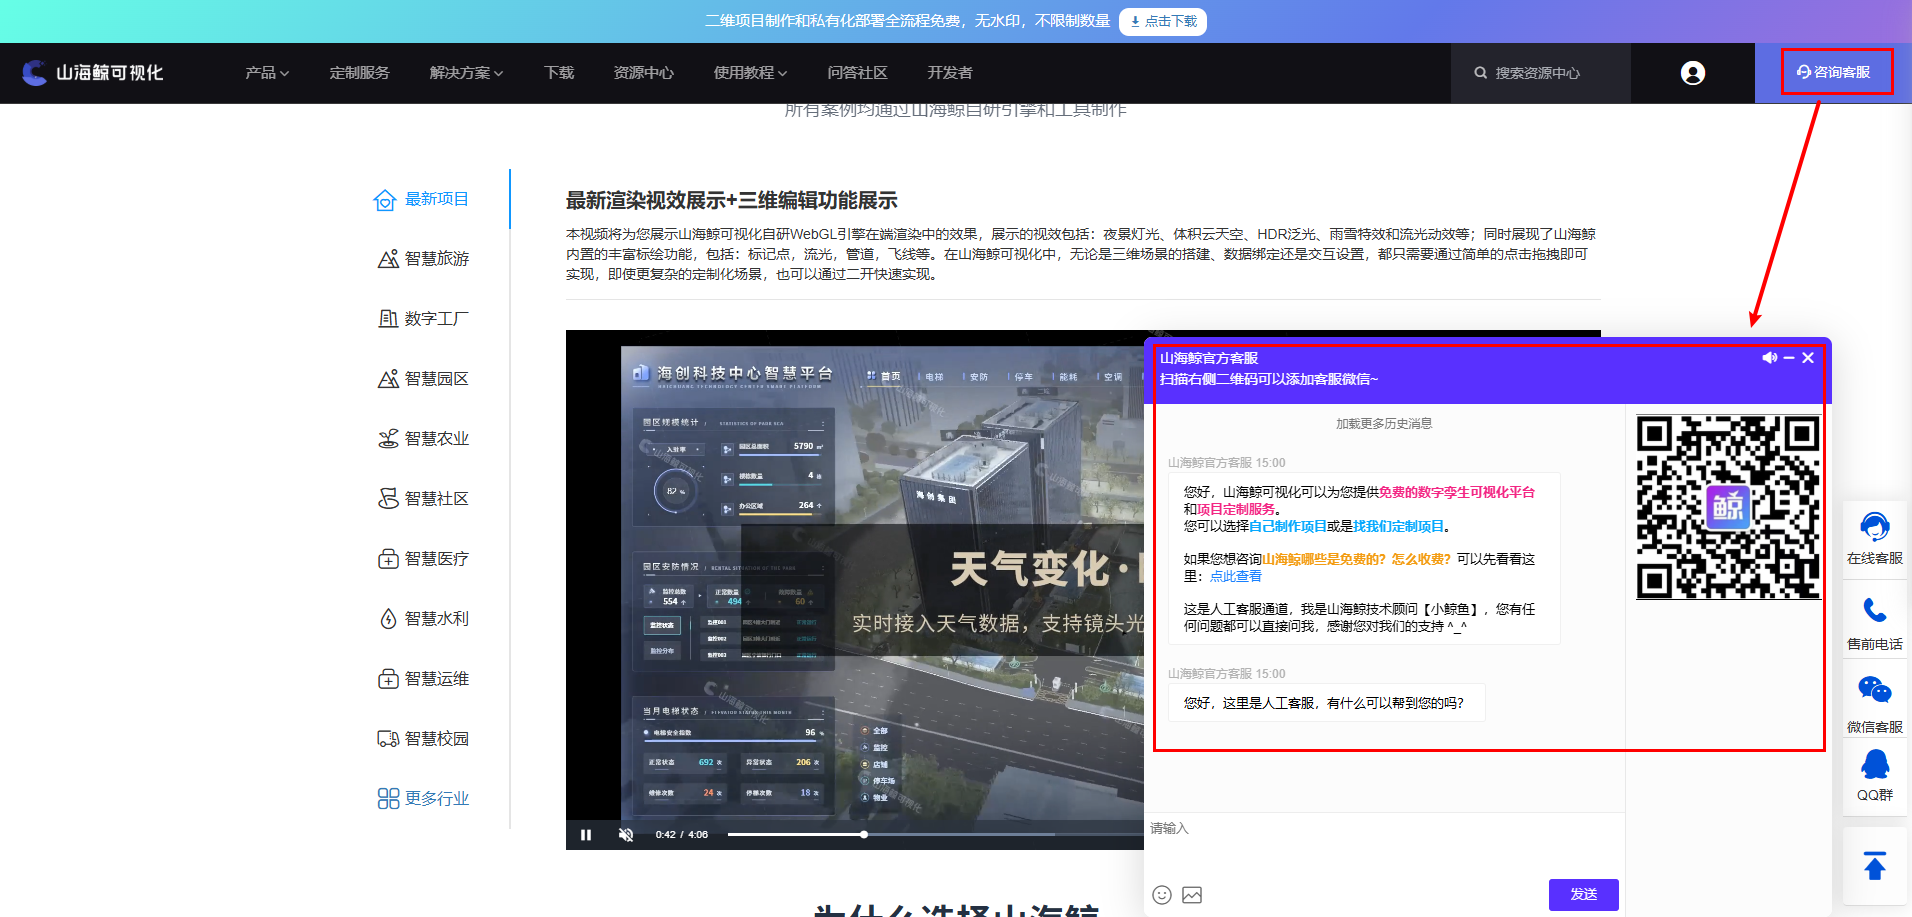Close the 山海鲸官方客服 chat window

(x=1808, y=358)
